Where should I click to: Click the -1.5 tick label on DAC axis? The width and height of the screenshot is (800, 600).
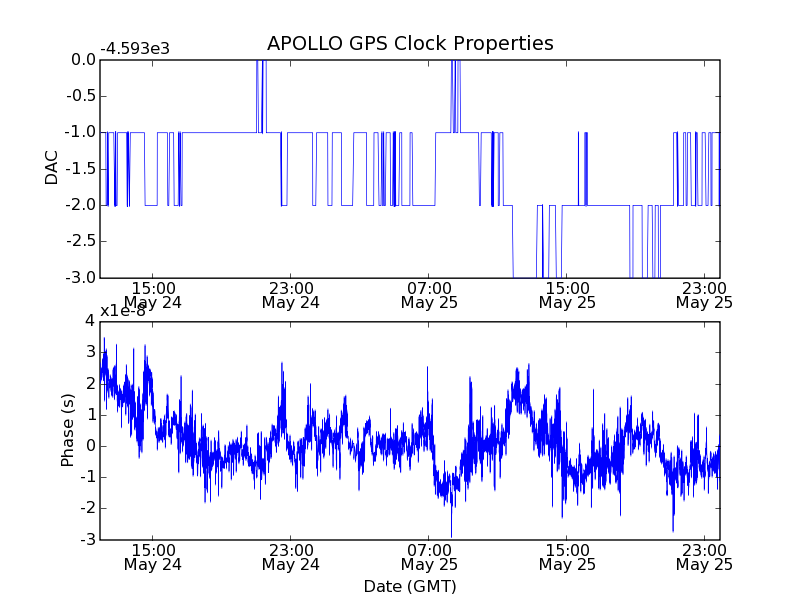81,169
